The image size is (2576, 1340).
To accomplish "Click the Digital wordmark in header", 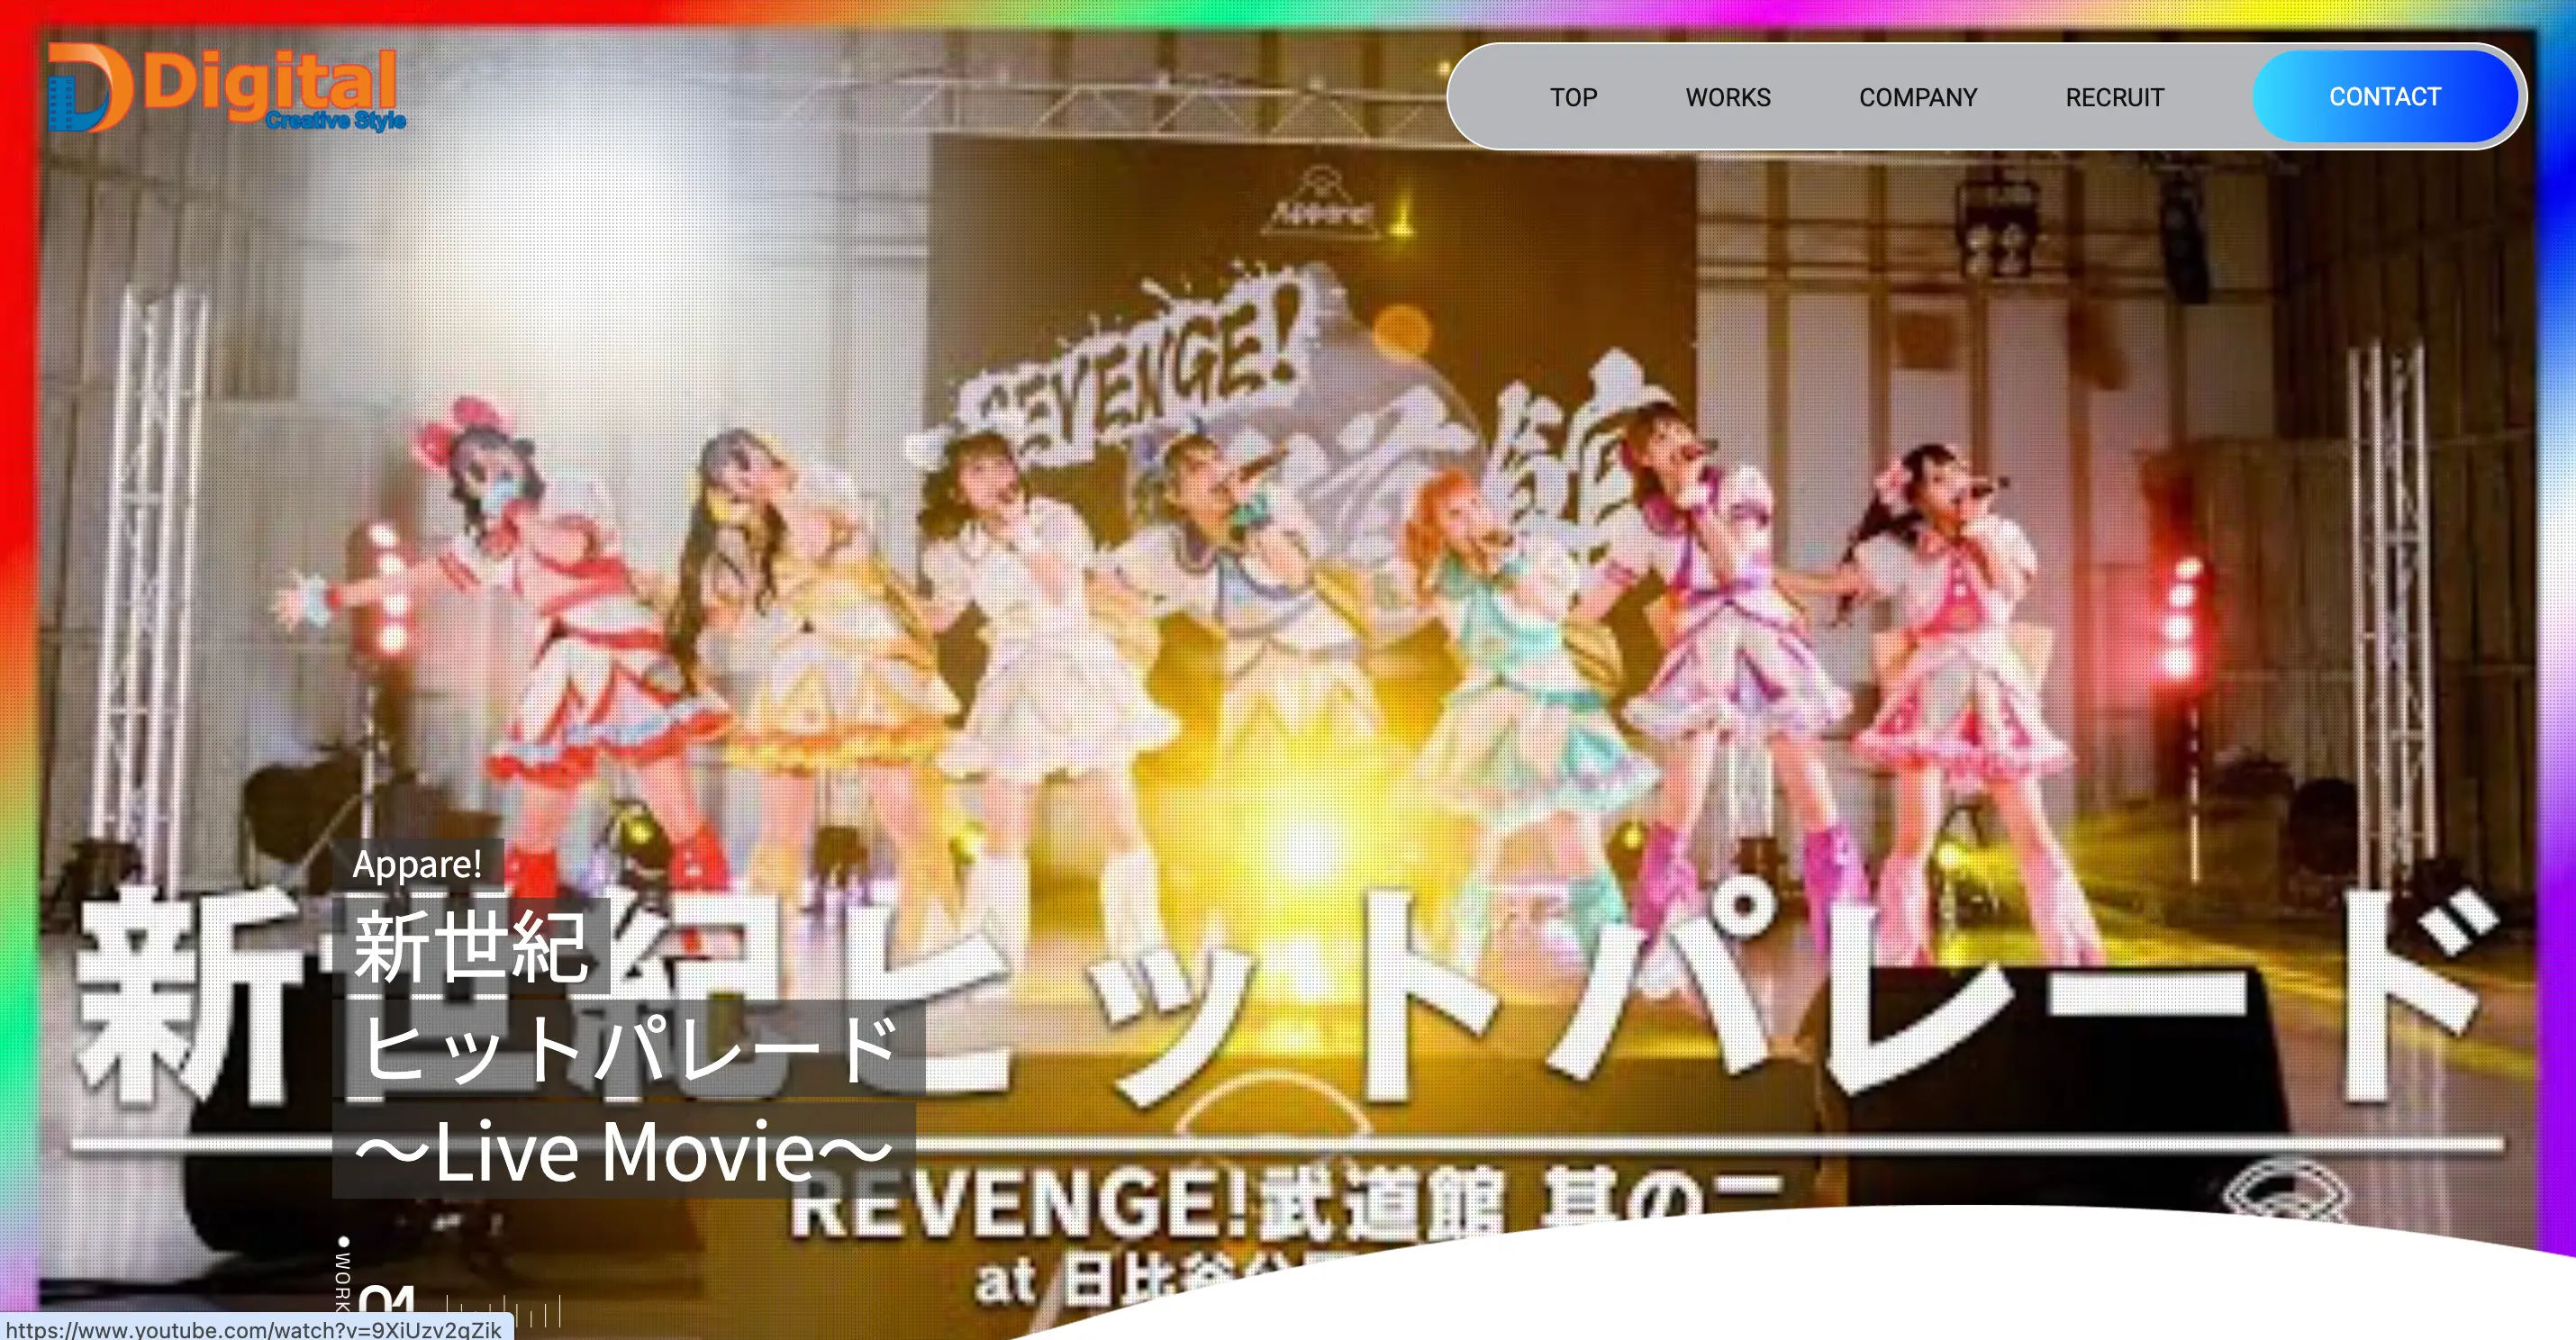I will (x=270, y=82).
